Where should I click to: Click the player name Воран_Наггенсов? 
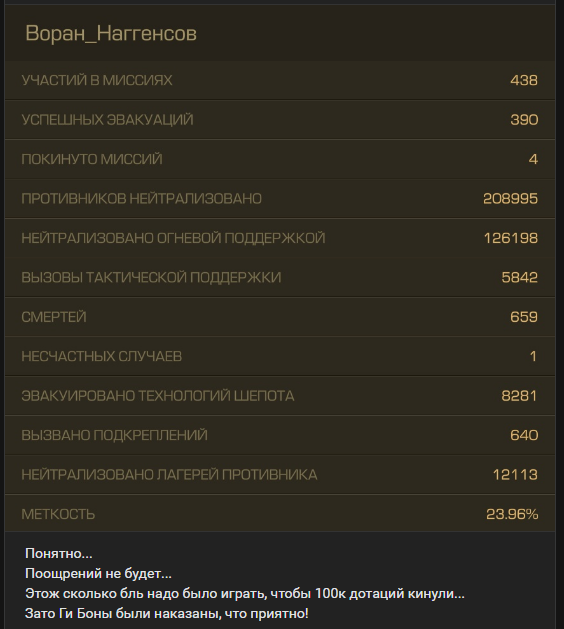pyautogui.click(x=111, y=33)
